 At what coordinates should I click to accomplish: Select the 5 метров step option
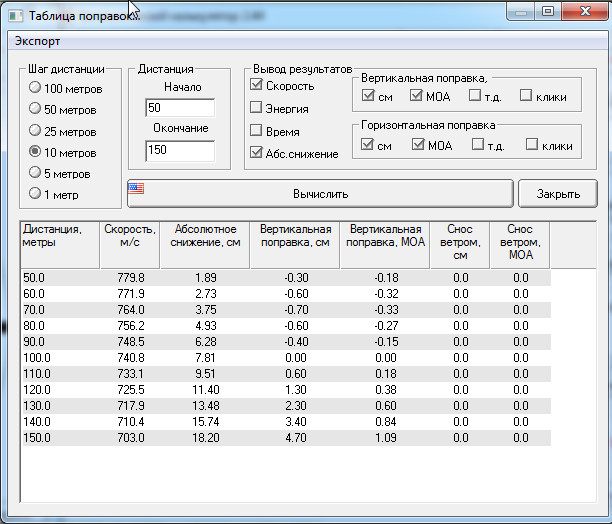click(36, 173)
